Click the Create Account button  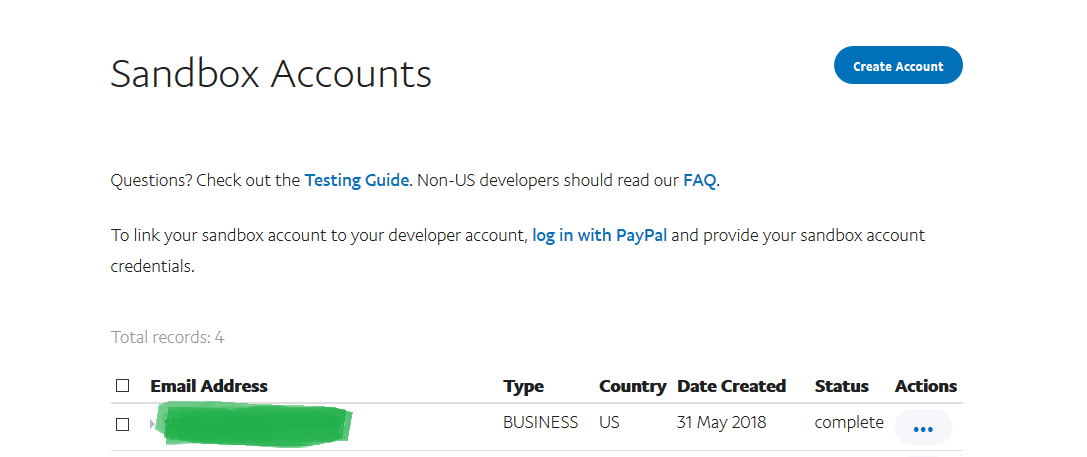coord(897,66)
